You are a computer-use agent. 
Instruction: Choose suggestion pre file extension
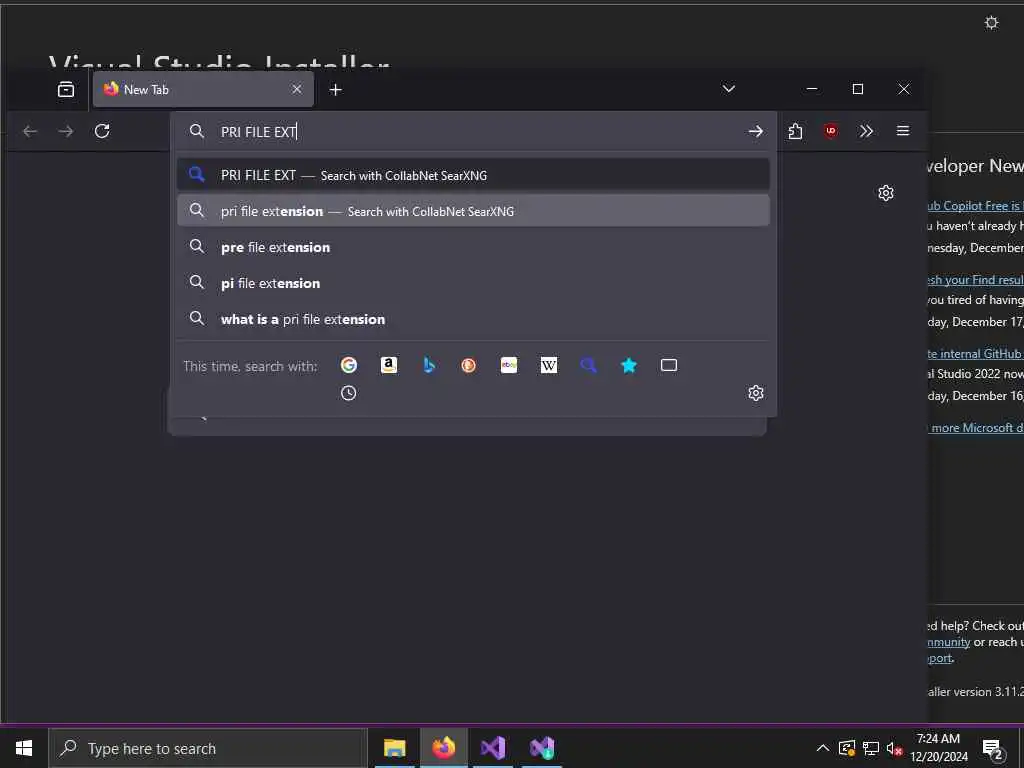pos(473,247)
